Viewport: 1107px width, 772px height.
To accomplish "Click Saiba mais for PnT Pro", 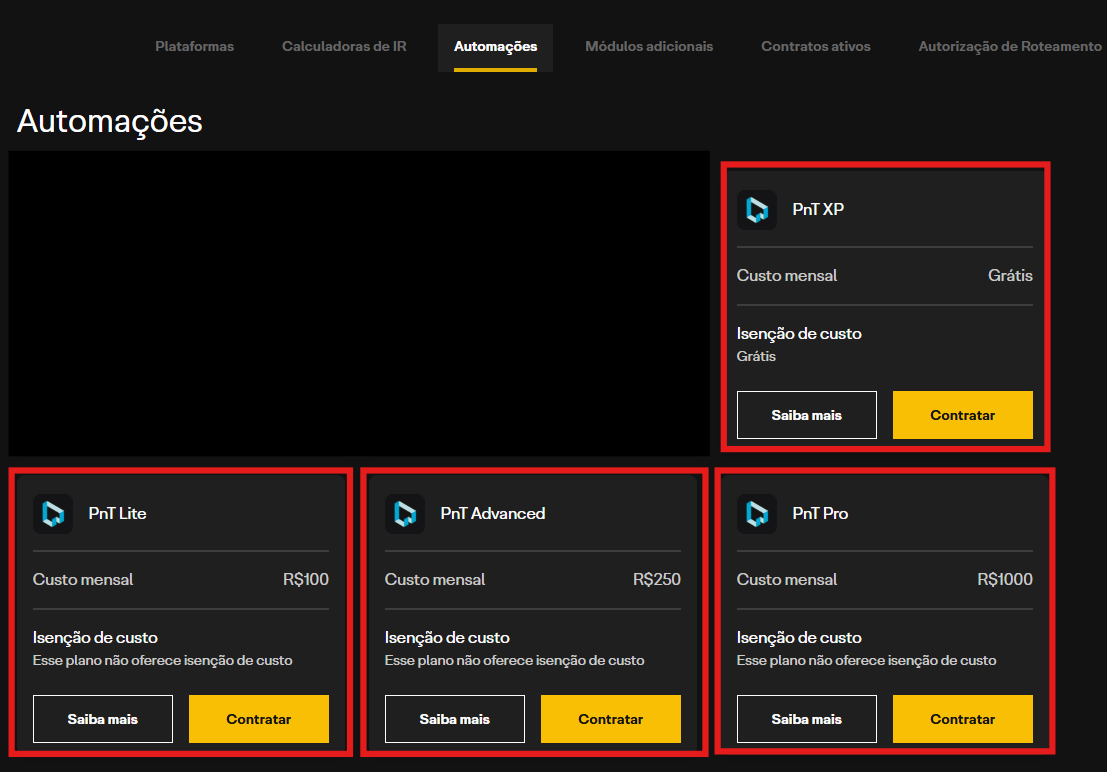I will click(807, 719).
